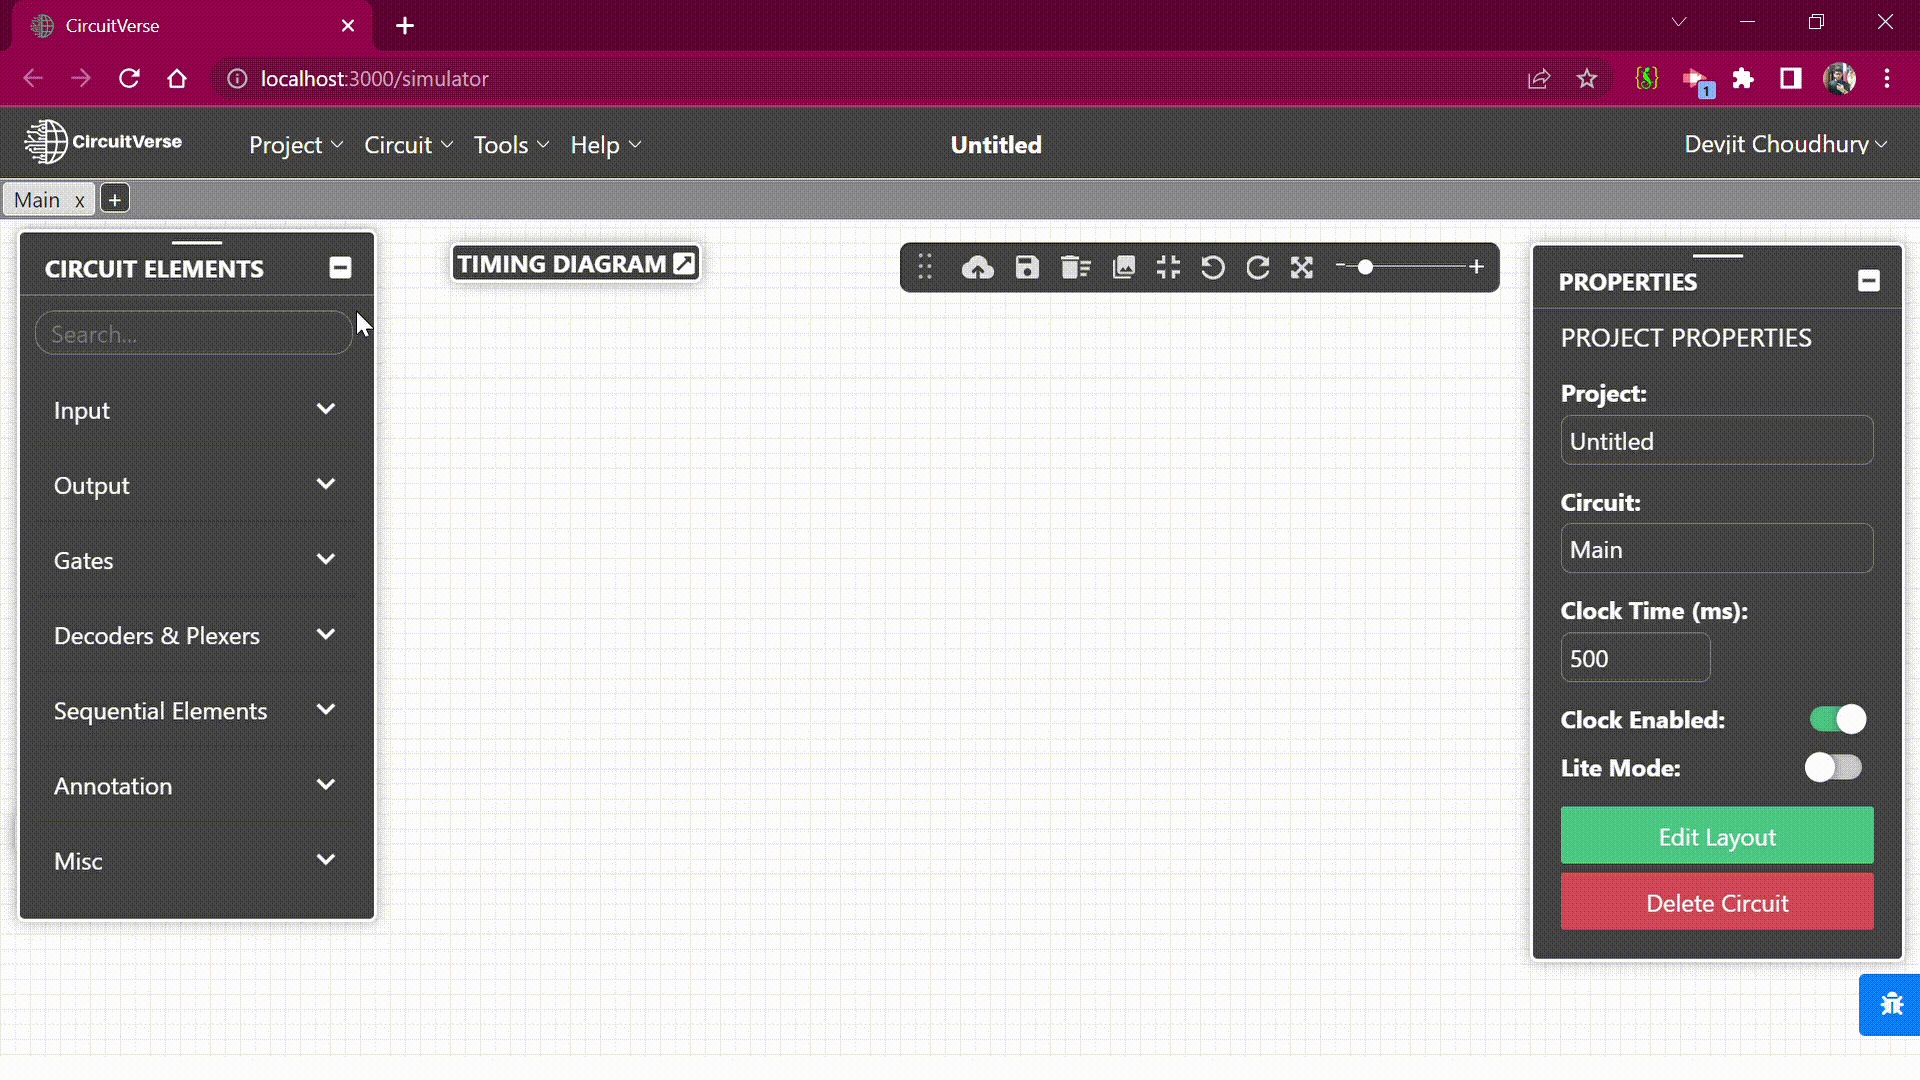Click the fit to screen icon
1920x1080 pixels.
coord(1168,268)
